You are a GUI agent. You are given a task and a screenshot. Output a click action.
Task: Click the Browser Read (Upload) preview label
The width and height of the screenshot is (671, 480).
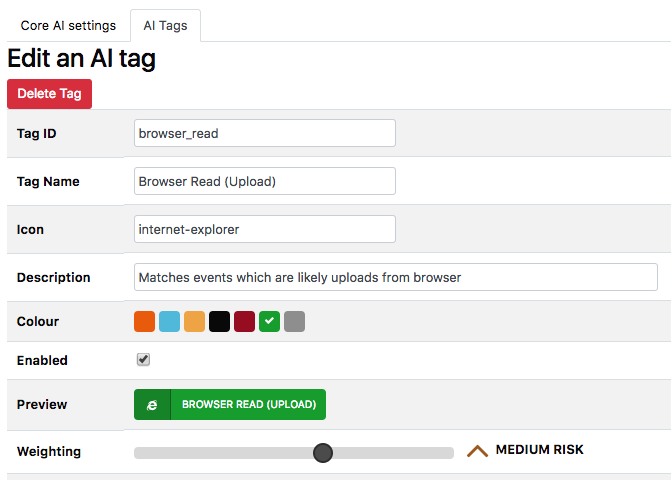[x=248, y=405]
